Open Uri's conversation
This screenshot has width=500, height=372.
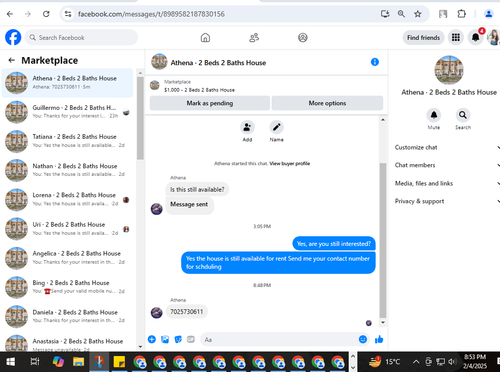pyautogui.click(x=68, y=229)
